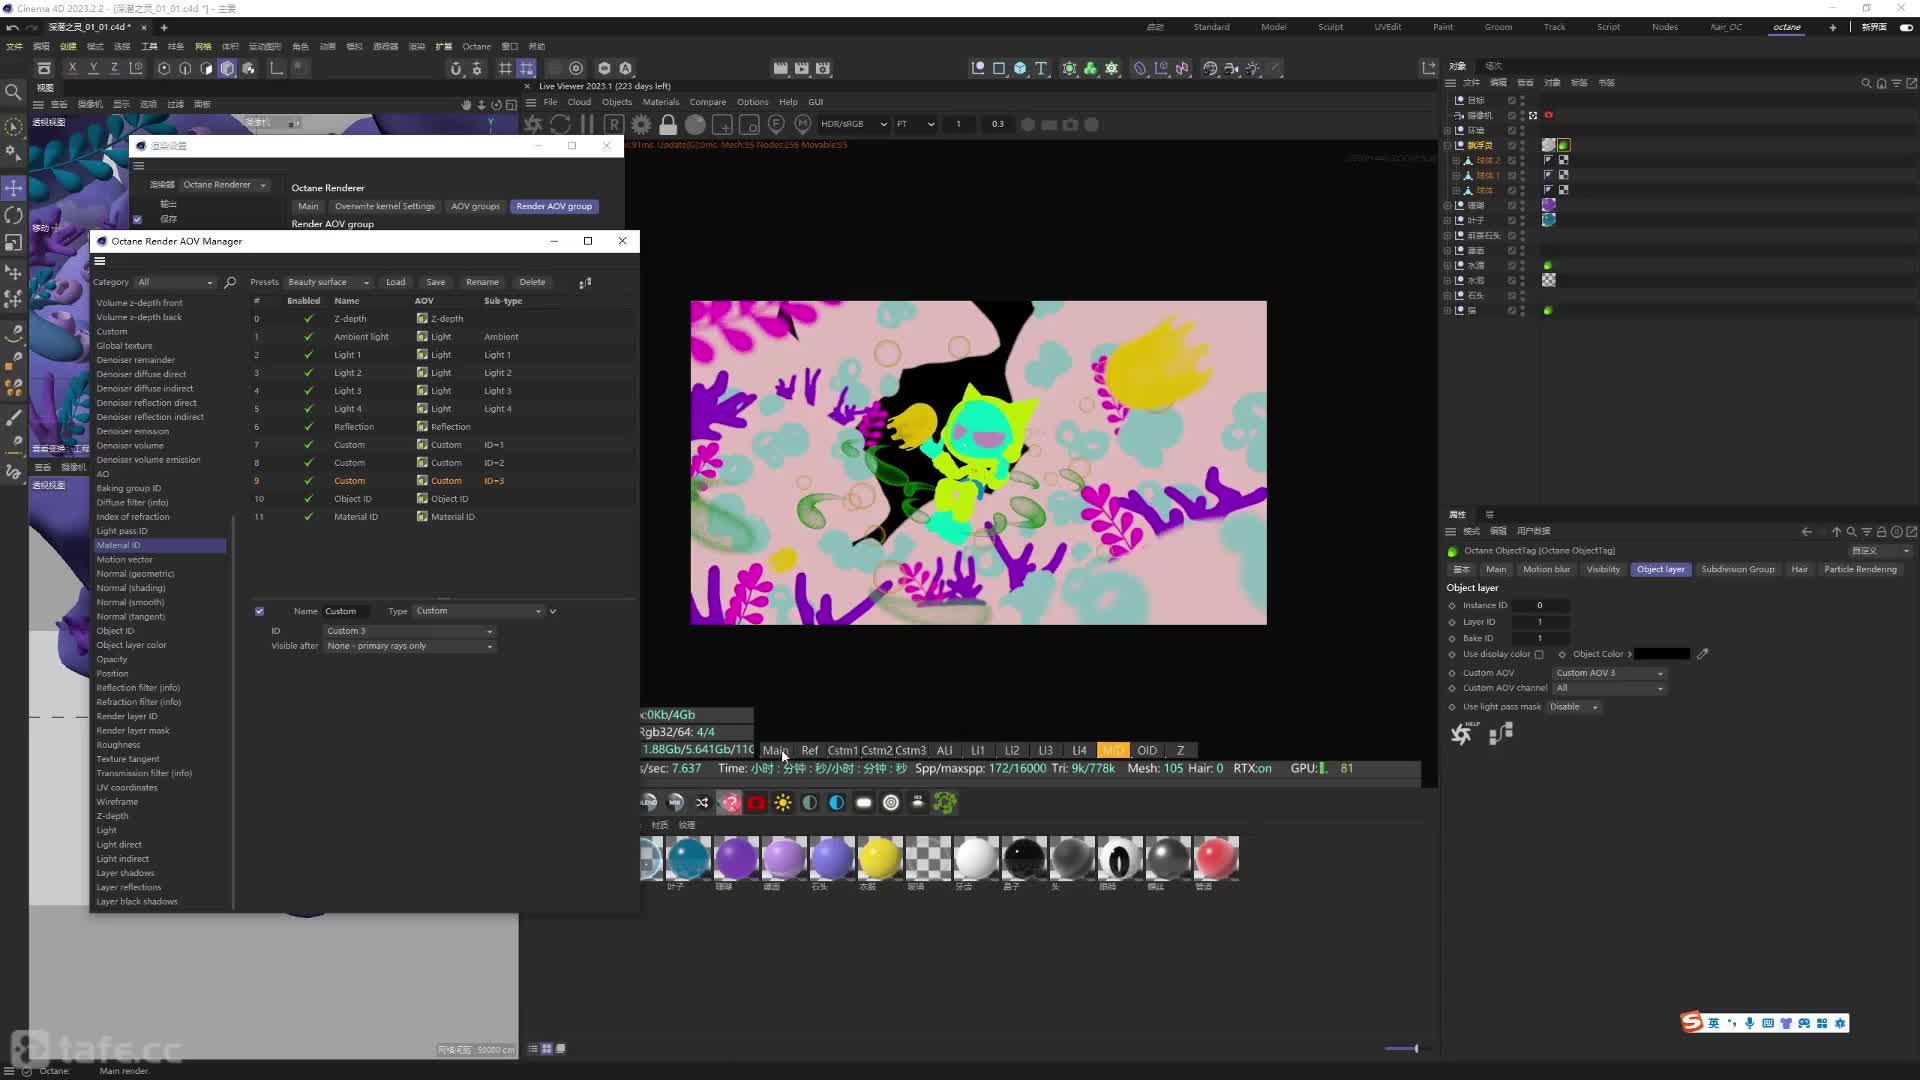
Task: Open the Type Custom dropdown
Action: [x=479, y=611]
